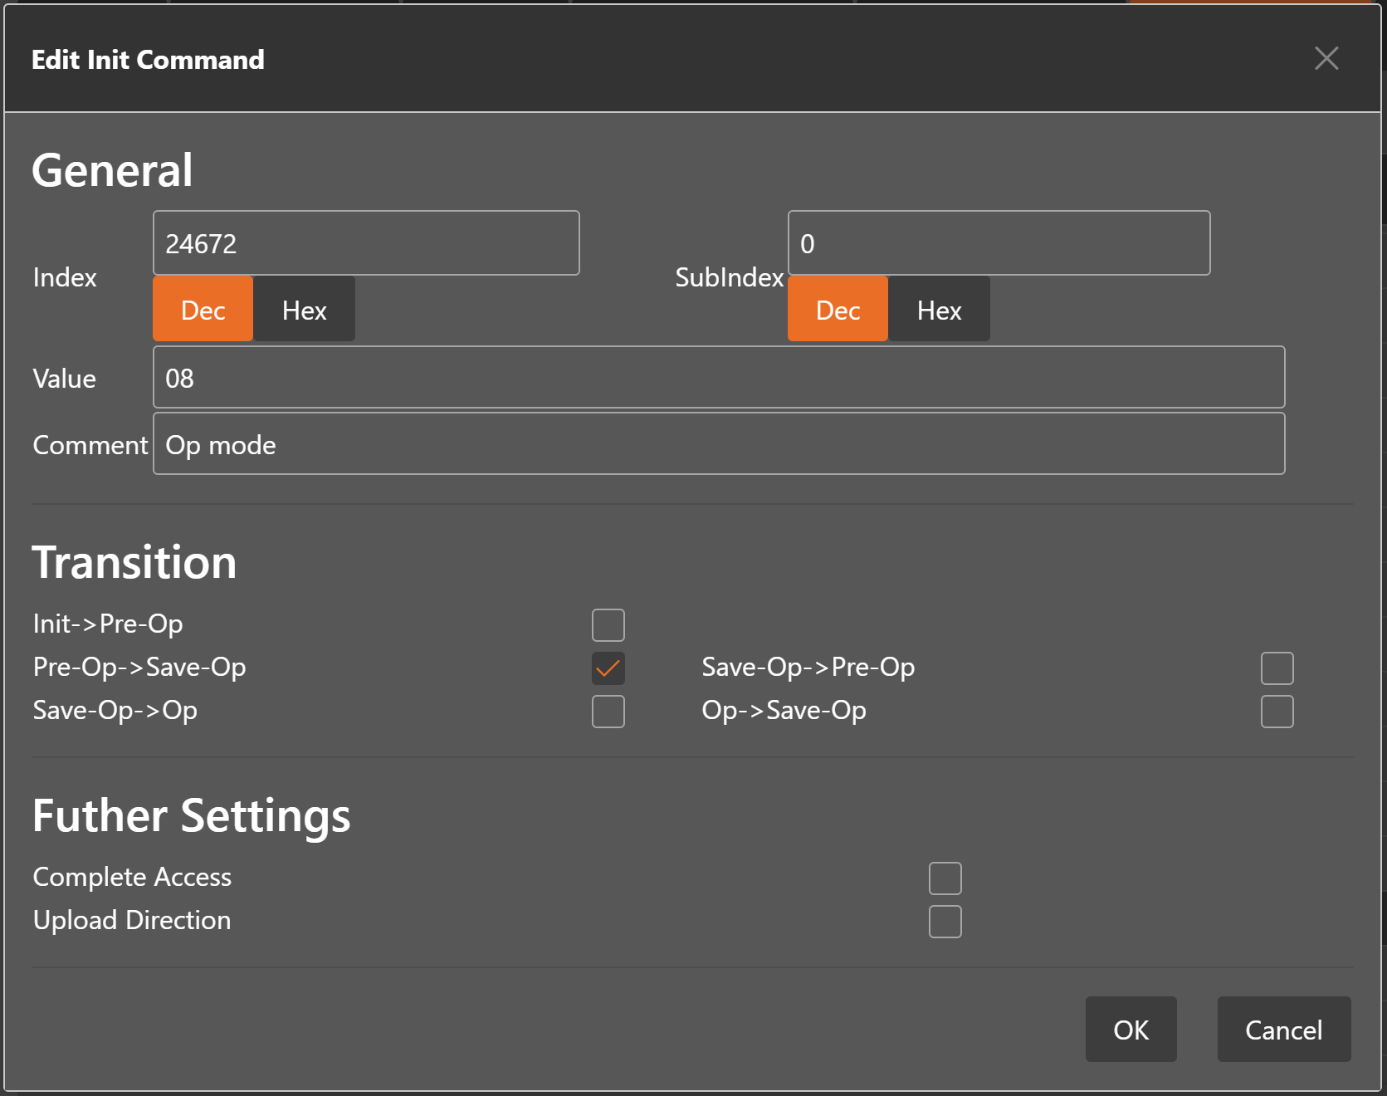Image resolution: width=1387 pixels, height=1096 pixels.
Task: Click the Cancel button
Action: 1283,1029
